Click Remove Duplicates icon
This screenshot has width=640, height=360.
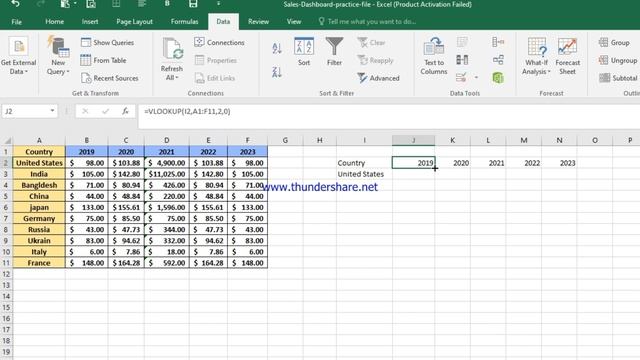tap(462, 60)
